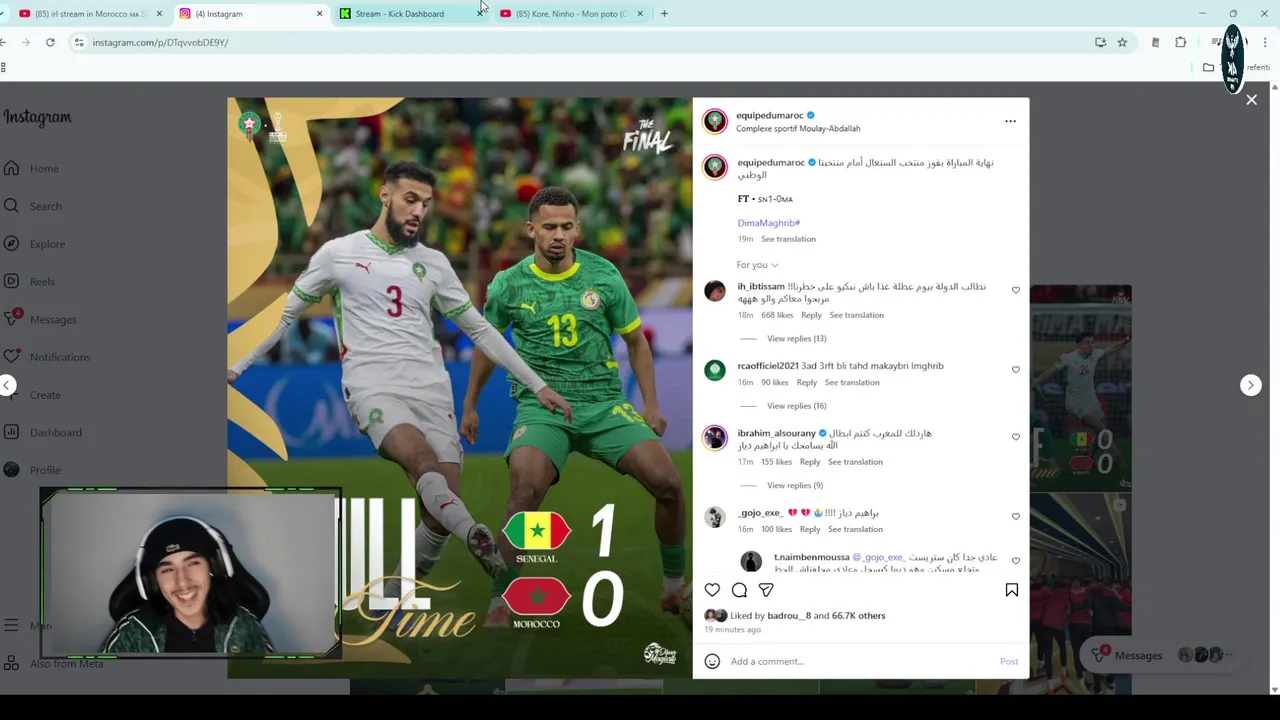Screen dimensions: 1280x720
Task: Open the three-dots post options menu
Action: [x=1010, y=121]
